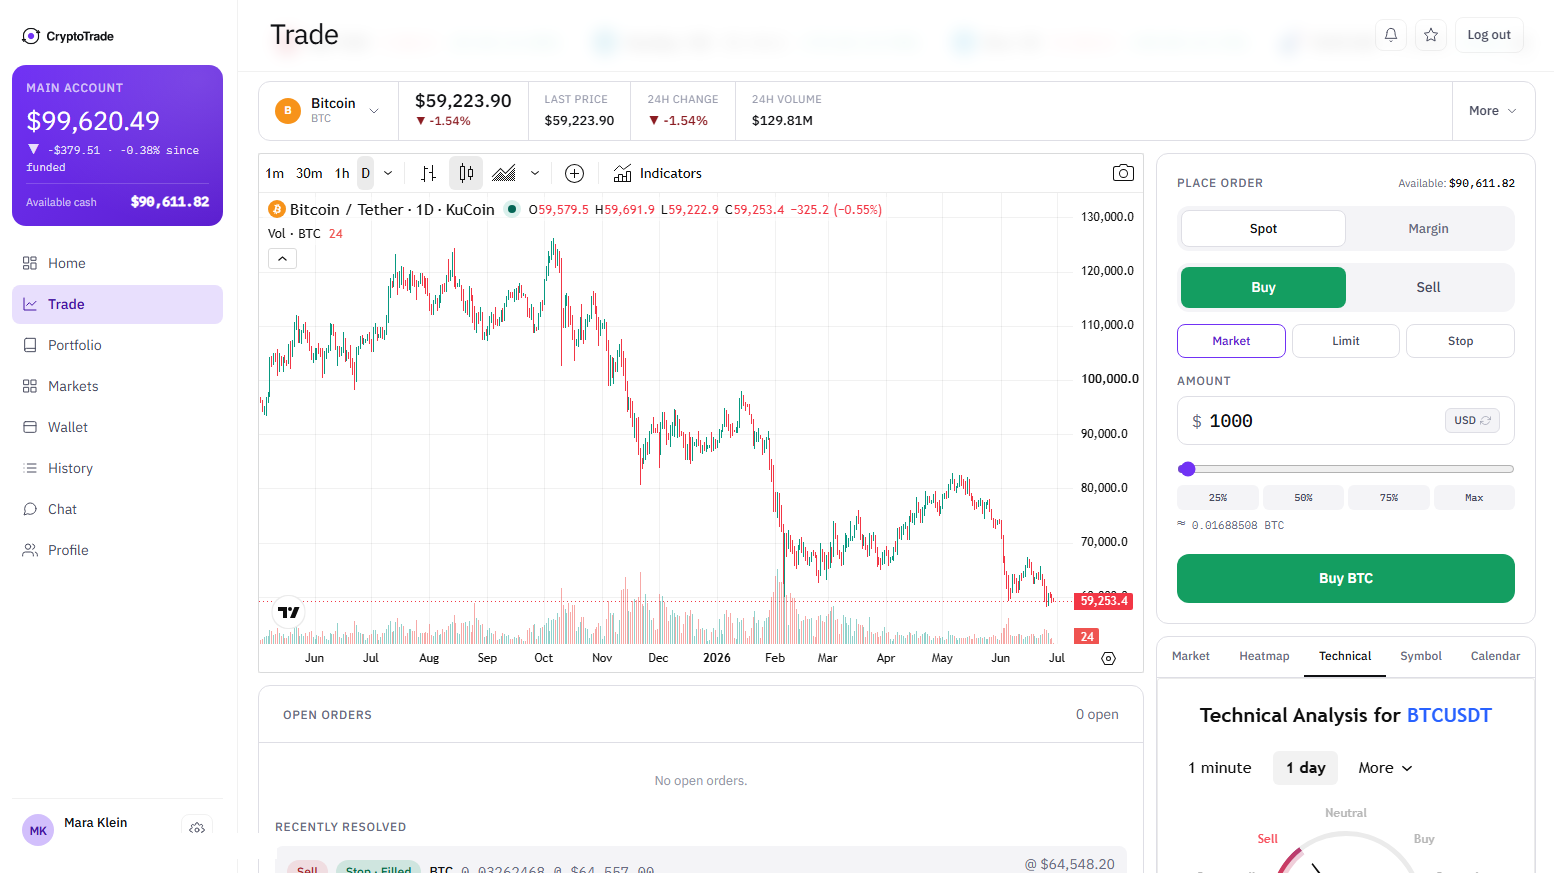Select the 1h chart timeframe

tap(342, 173)
